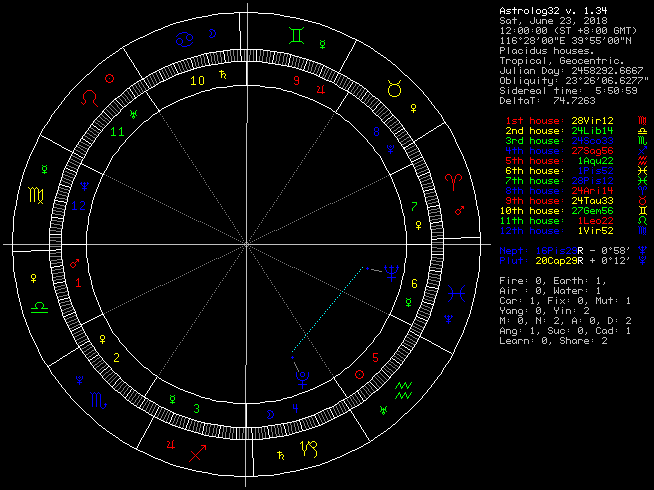Click the Jupiter glyph next to Sagittarius
This screenshot has width=654, height=490.
[171, 445]
